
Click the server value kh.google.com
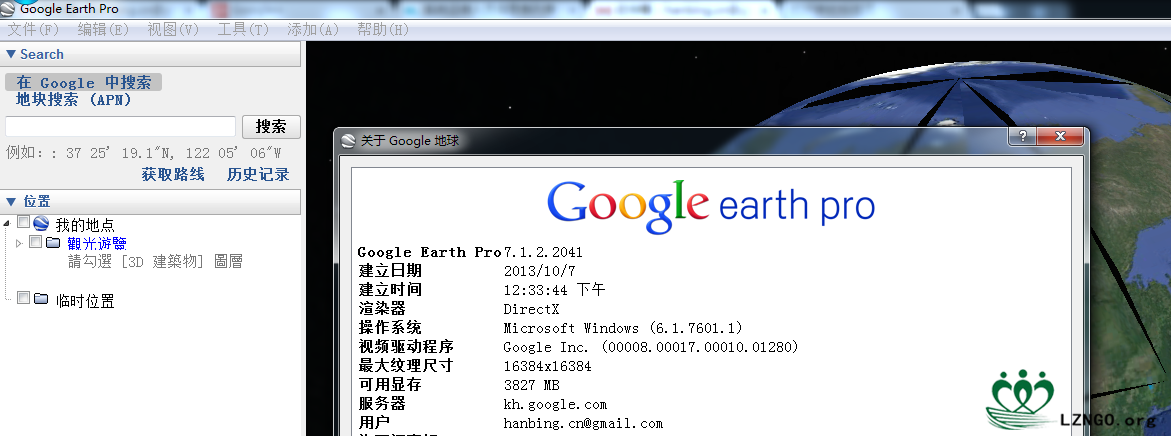[x=555, y=405]
